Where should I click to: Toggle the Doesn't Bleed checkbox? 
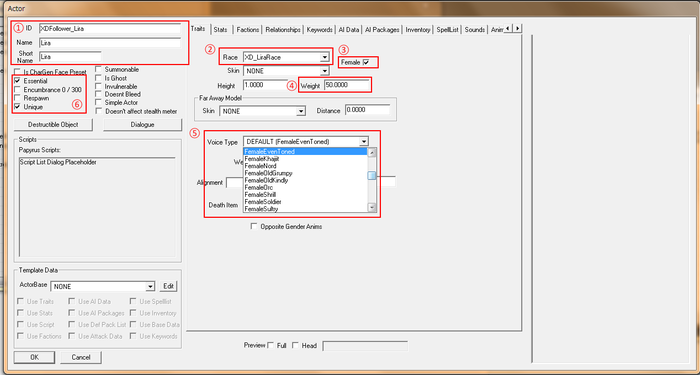99,95
